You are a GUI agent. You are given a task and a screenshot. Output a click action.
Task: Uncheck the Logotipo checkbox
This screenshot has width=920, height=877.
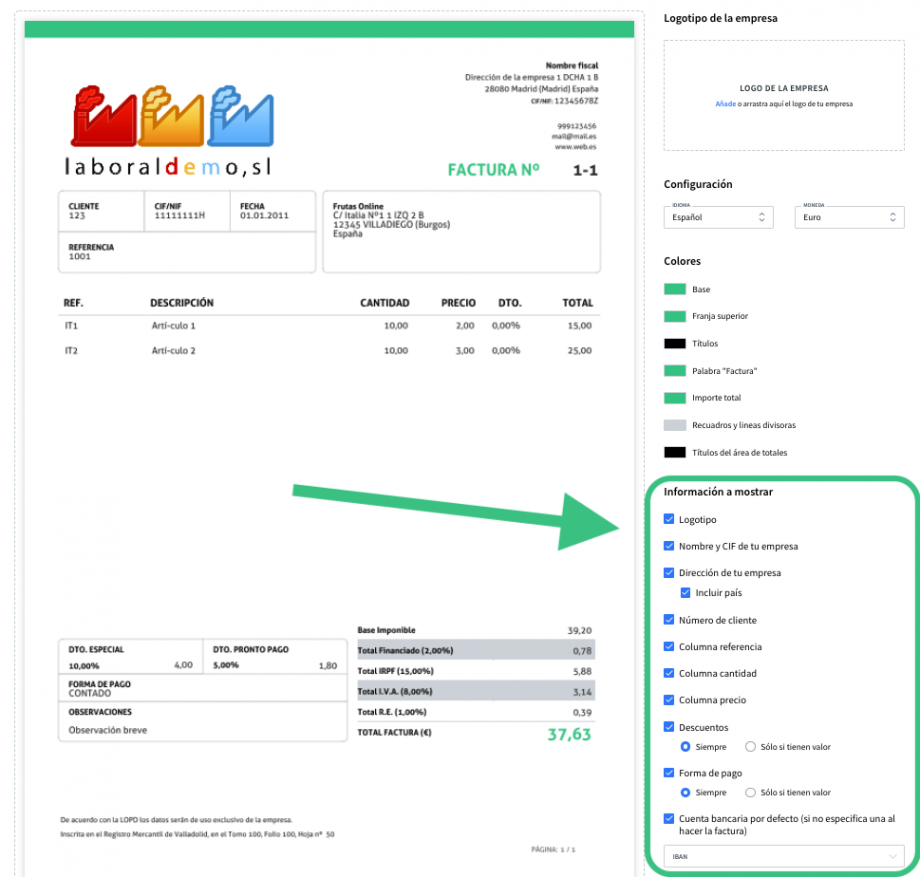click(669, 520)
